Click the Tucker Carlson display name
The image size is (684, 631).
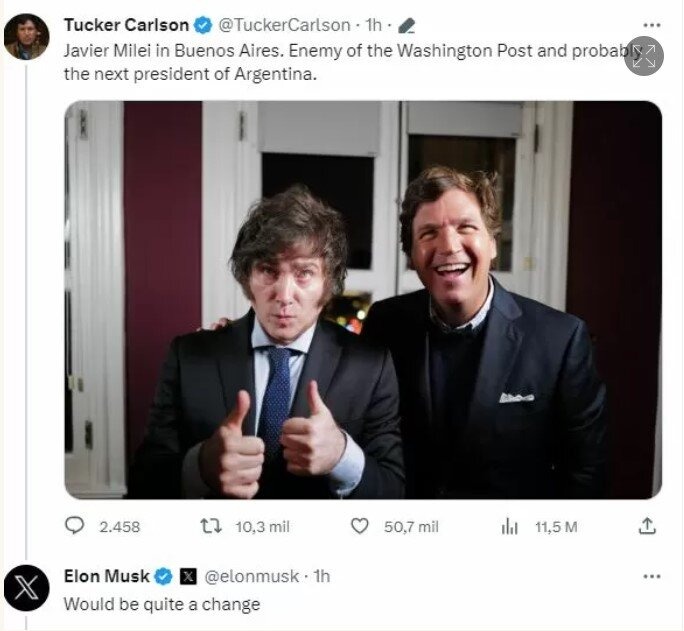pos(126,25)
